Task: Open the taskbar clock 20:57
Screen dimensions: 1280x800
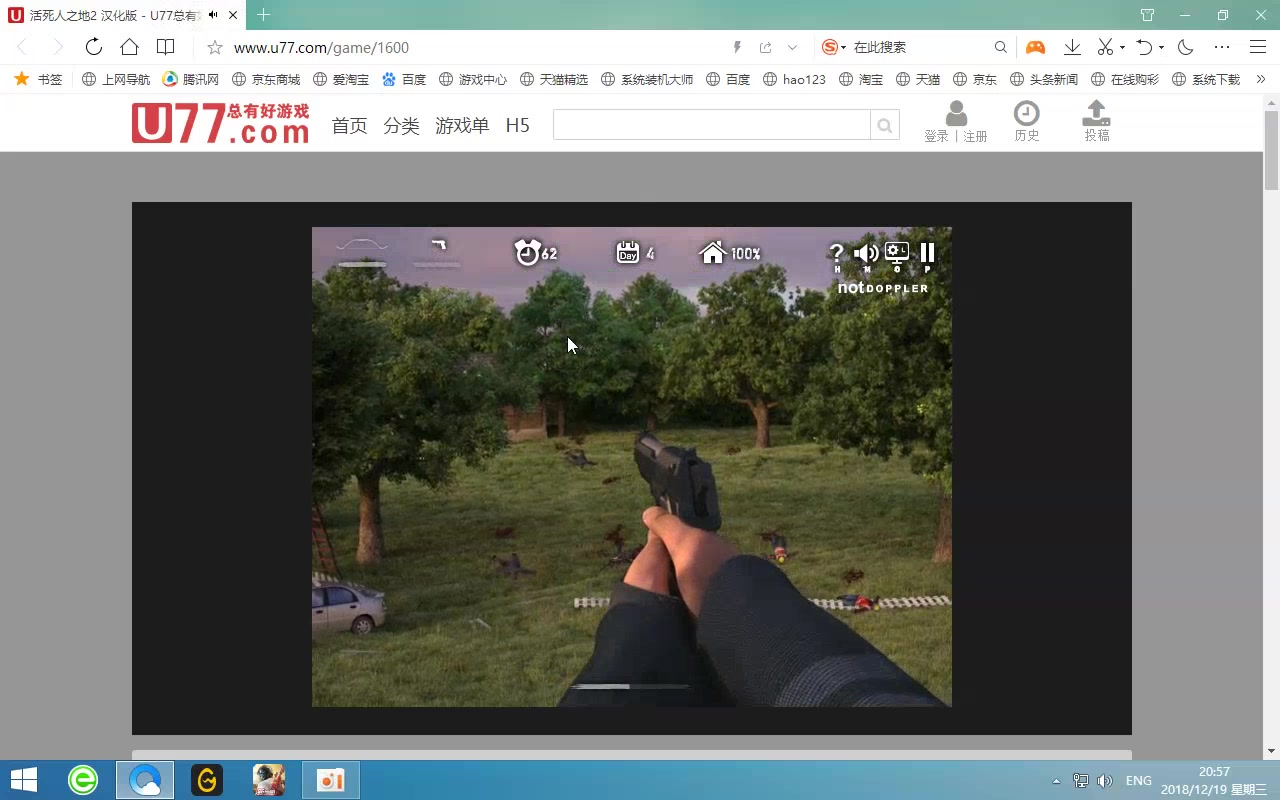Action: tap(1214, 772)
